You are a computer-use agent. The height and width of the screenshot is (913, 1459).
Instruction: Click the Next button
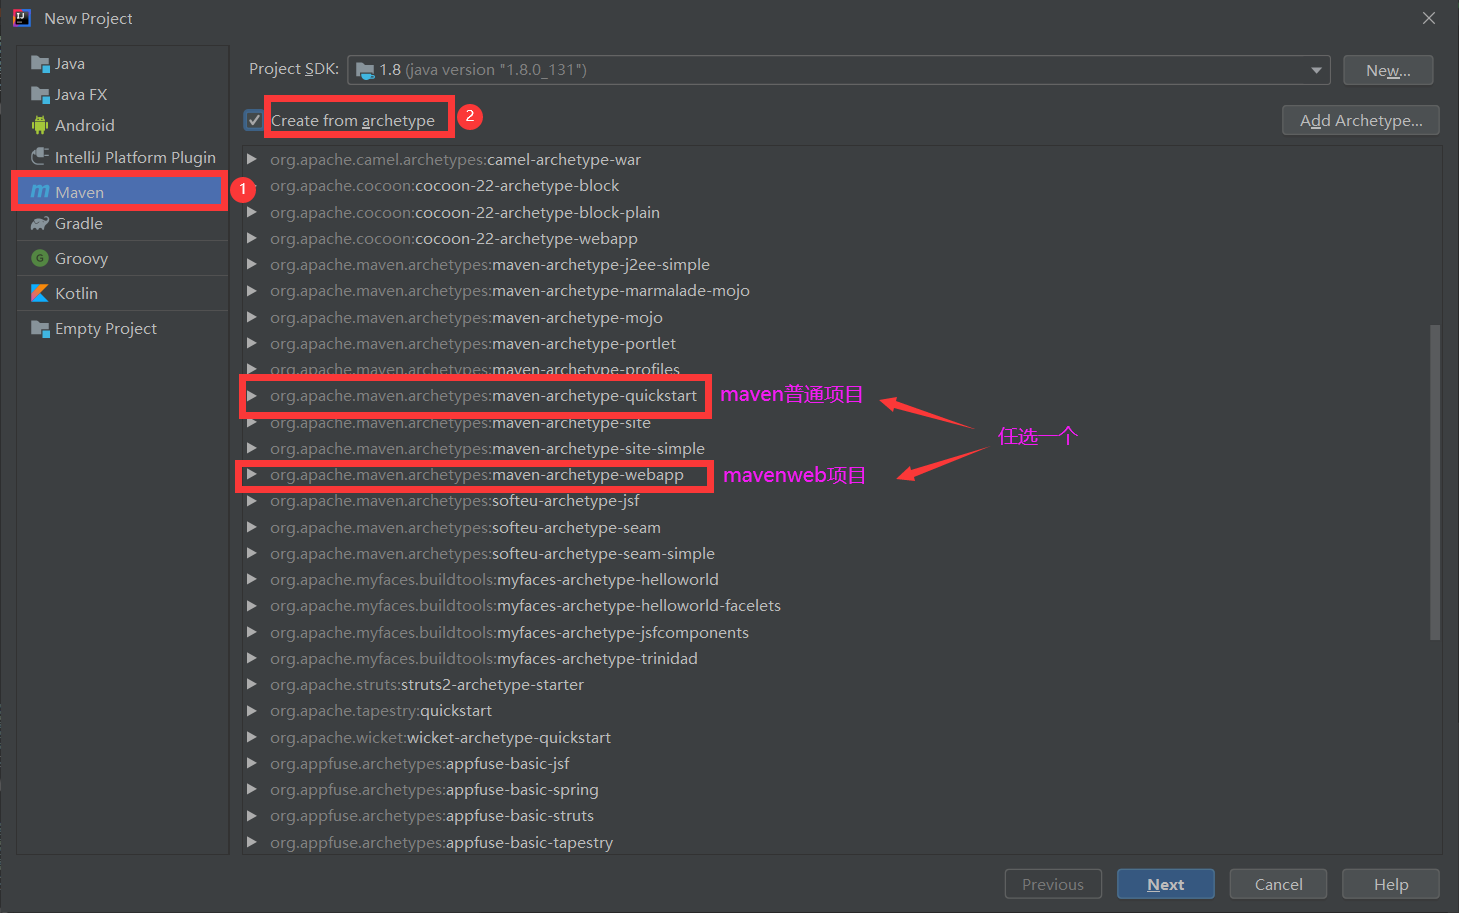tap(1166, 884)
